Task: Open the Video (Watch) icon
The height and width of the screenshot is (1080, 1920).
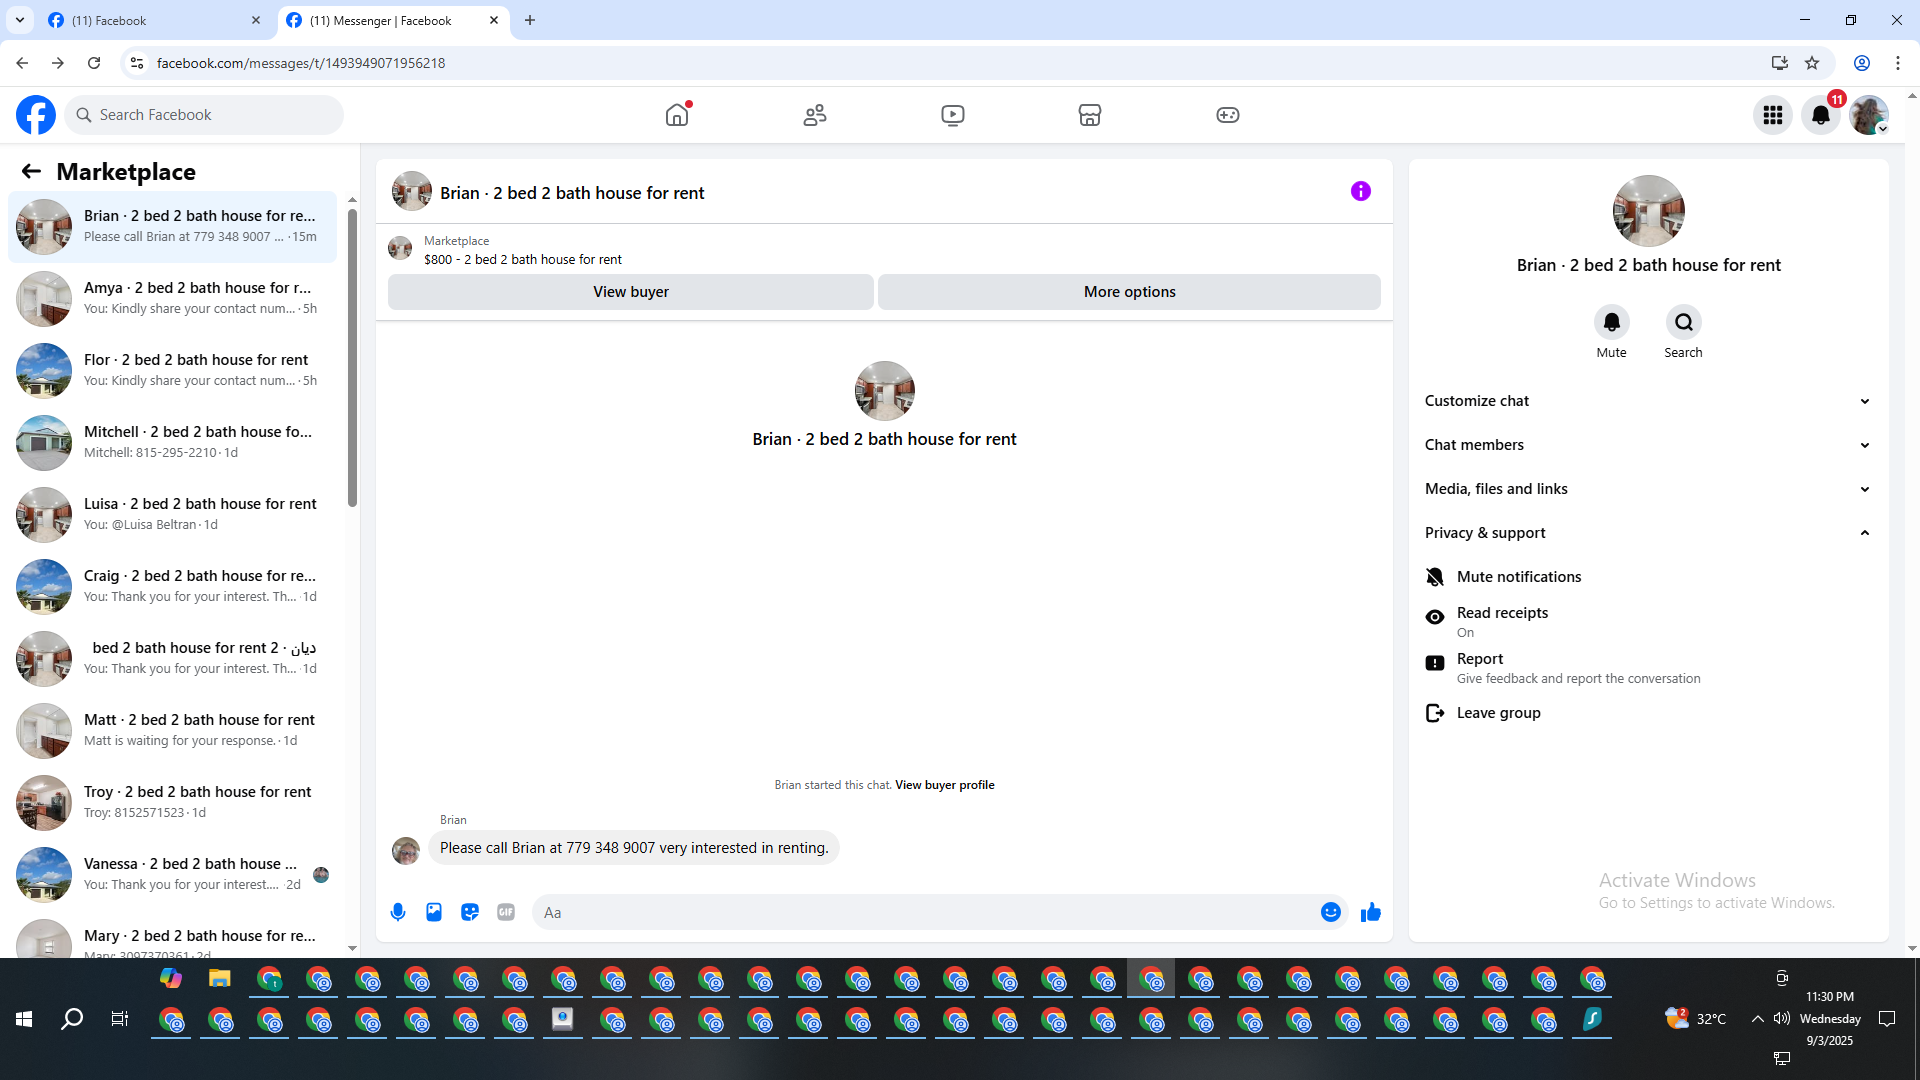Action: point(953,115)
